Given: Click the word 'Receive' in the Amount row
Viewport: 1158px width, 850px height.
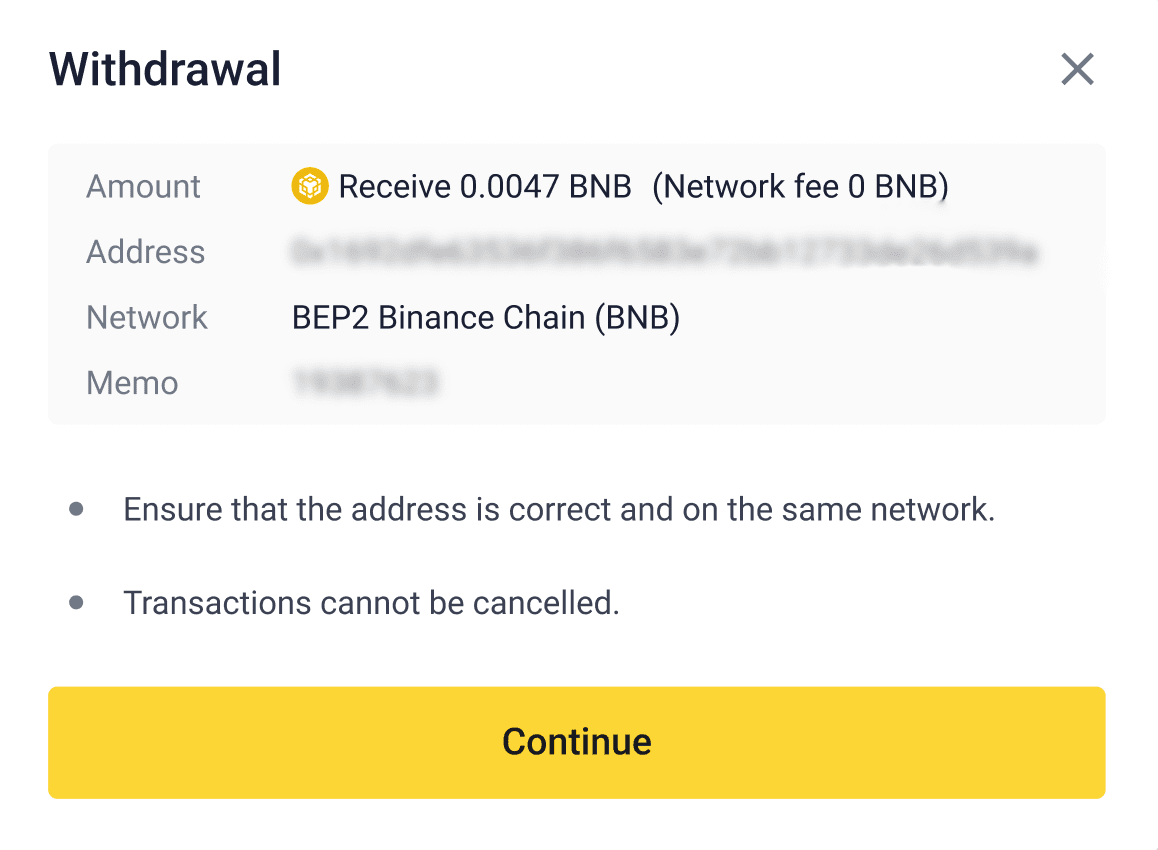Looking at the screenshot, I should tap(395, 186).
